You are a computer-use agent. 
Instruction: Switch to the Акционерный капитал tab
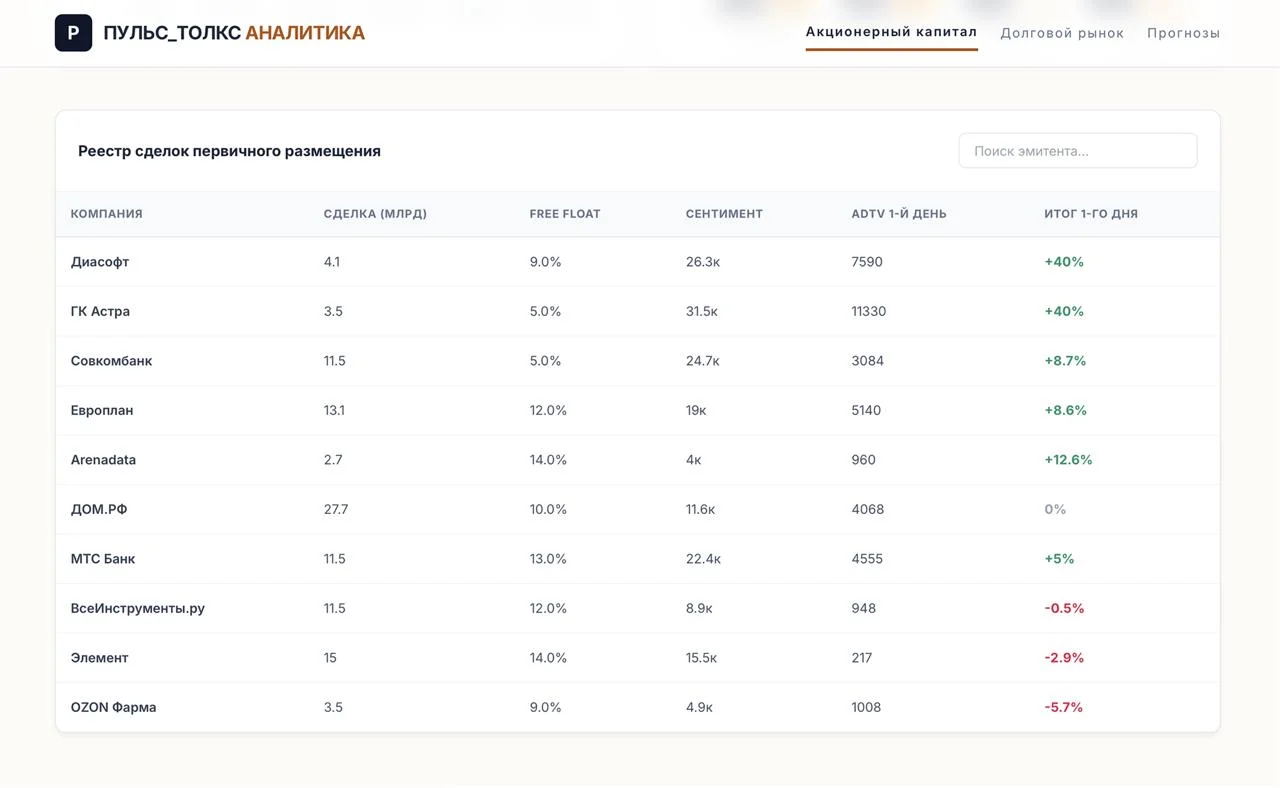click(891, 32)
